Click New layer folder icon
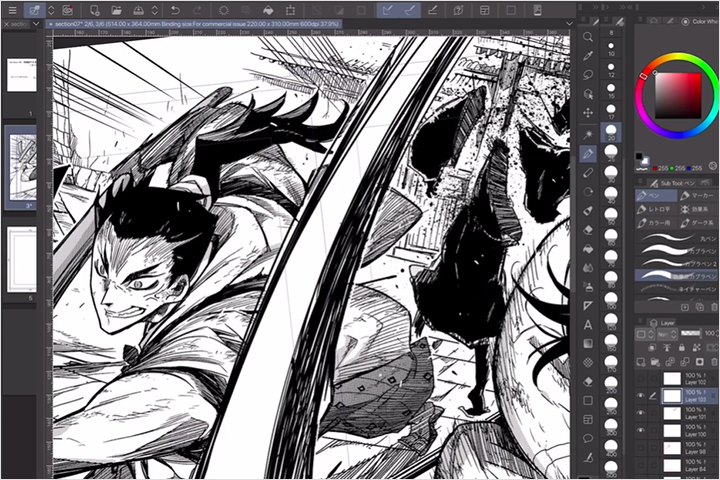The width and height of the screenshot is (720, 480). (x=655, y=362)
